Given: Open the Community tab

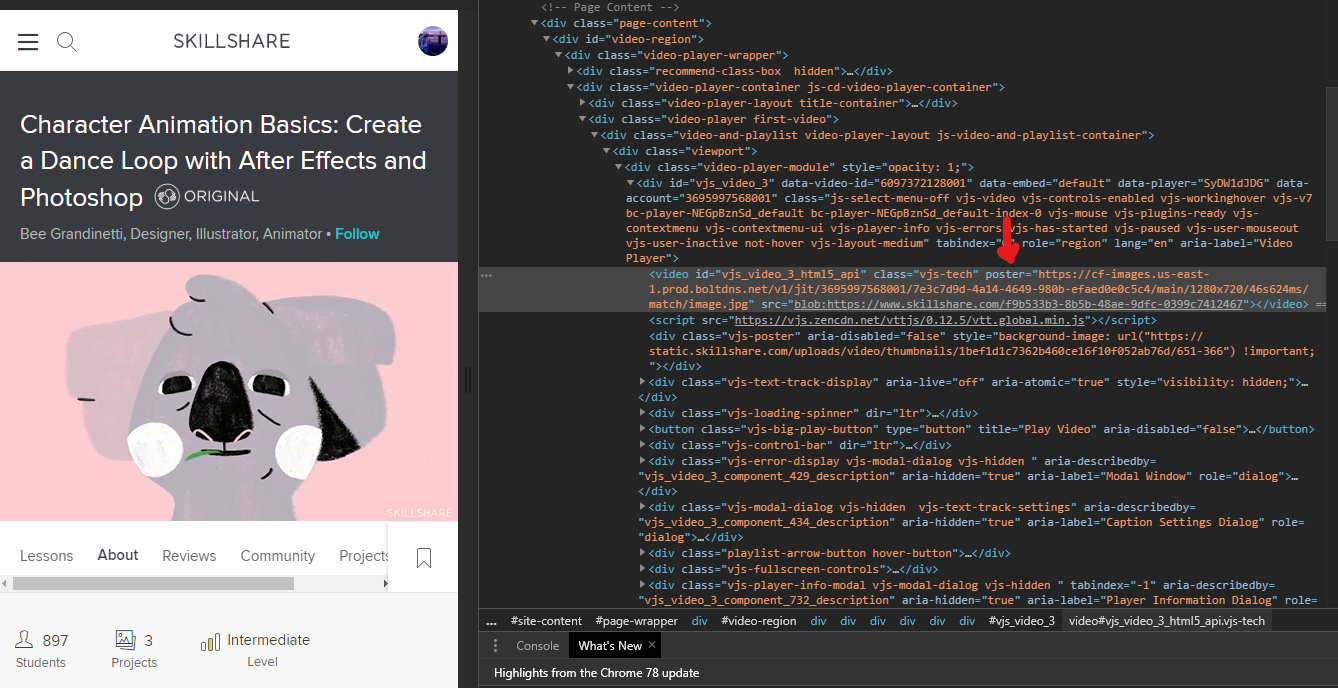Looking at the screenshot, I should 278,556.
